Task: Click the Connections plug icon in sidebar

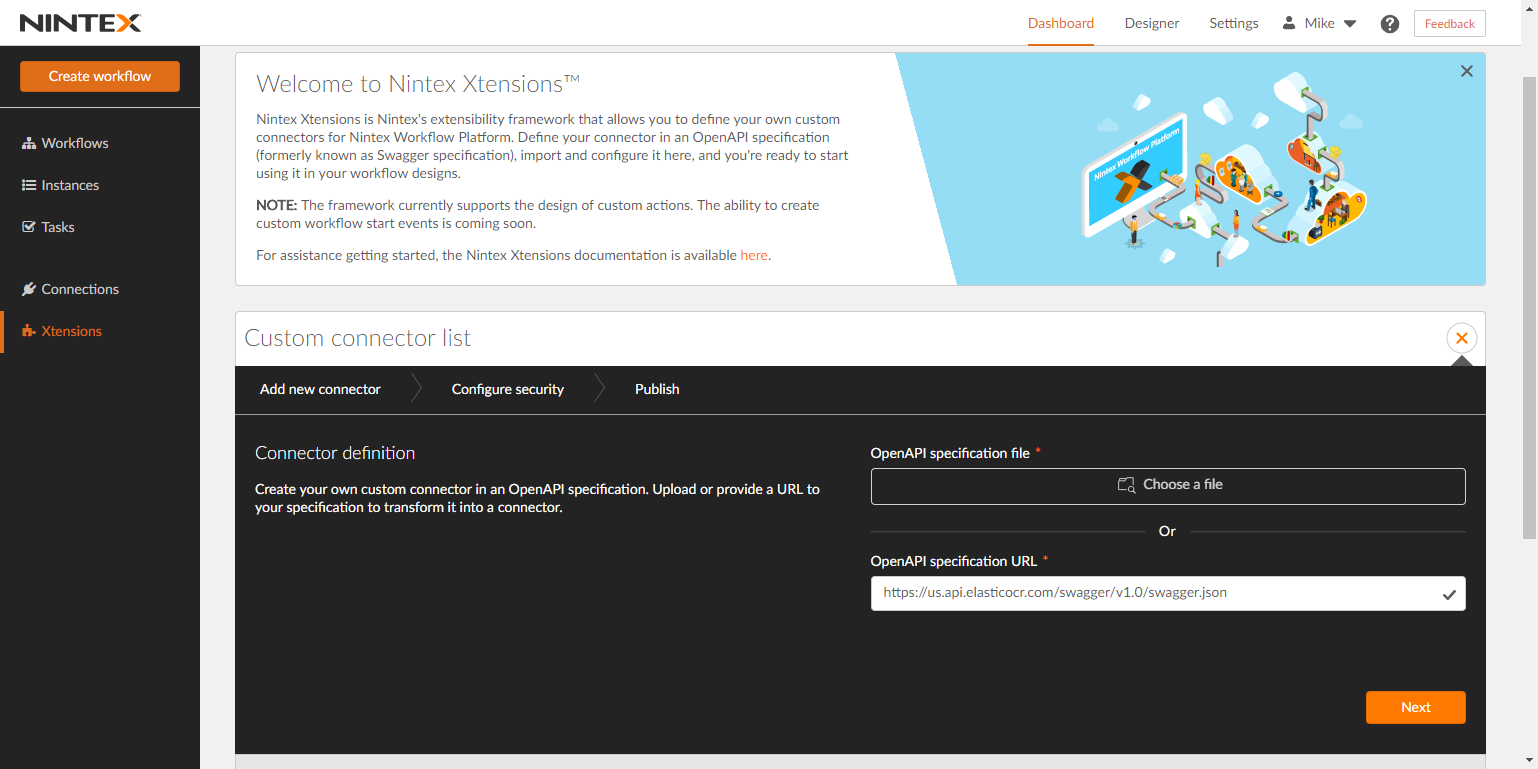Action: click(x=29, y=289)
